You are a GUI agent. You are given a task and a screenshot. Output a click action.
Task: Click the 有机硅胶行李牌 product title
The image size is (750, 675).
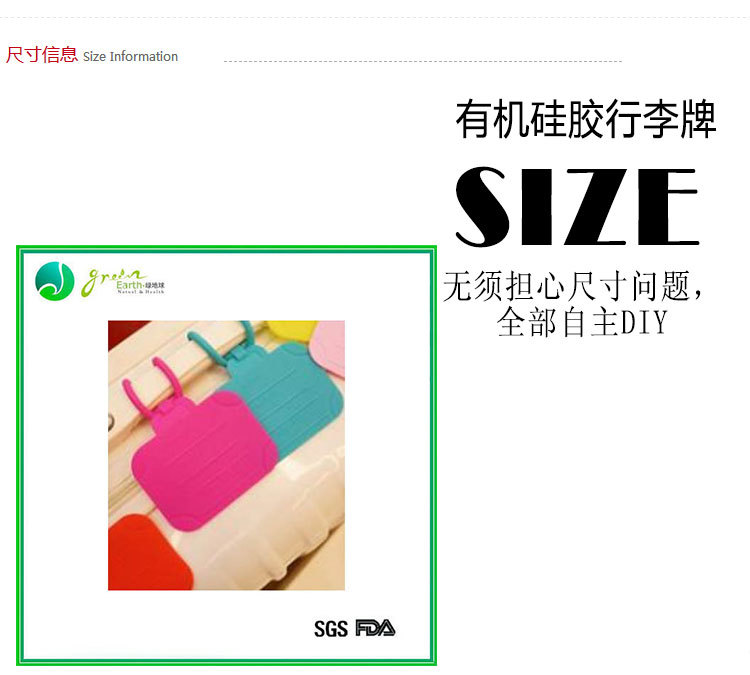(x=585, y=119)
